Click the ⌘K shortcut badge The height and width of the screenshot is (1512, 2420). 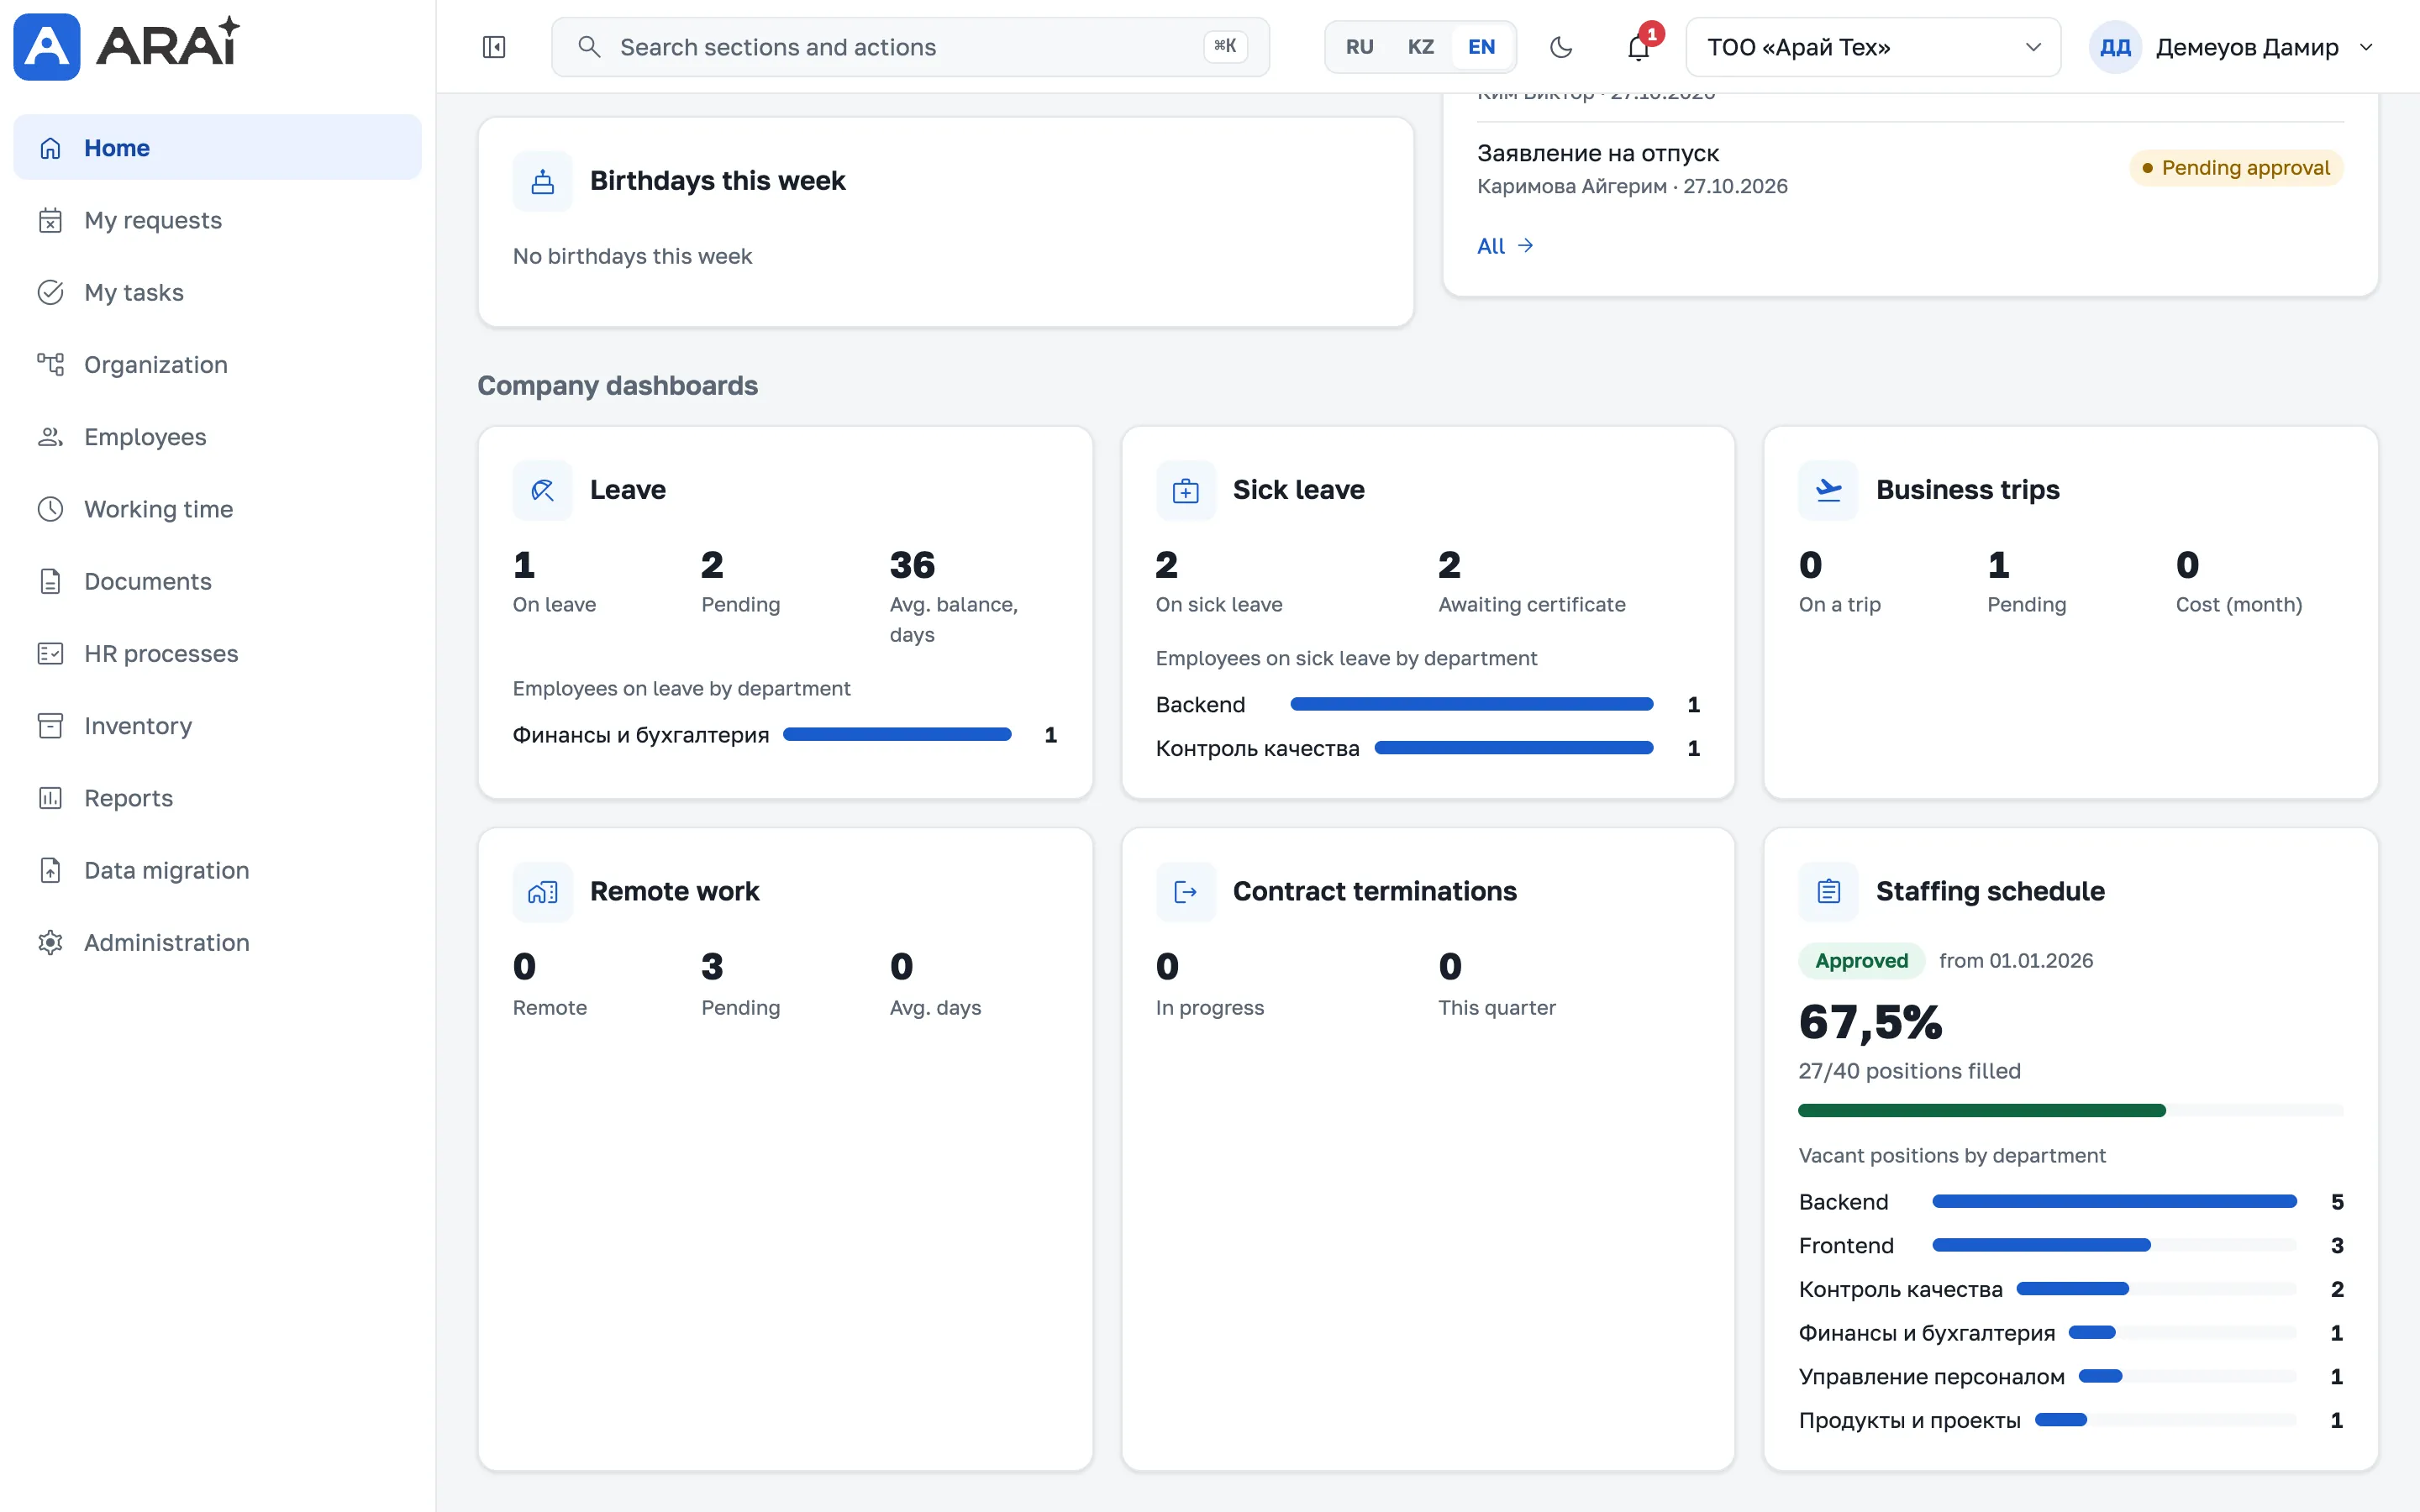(1225, 46)
